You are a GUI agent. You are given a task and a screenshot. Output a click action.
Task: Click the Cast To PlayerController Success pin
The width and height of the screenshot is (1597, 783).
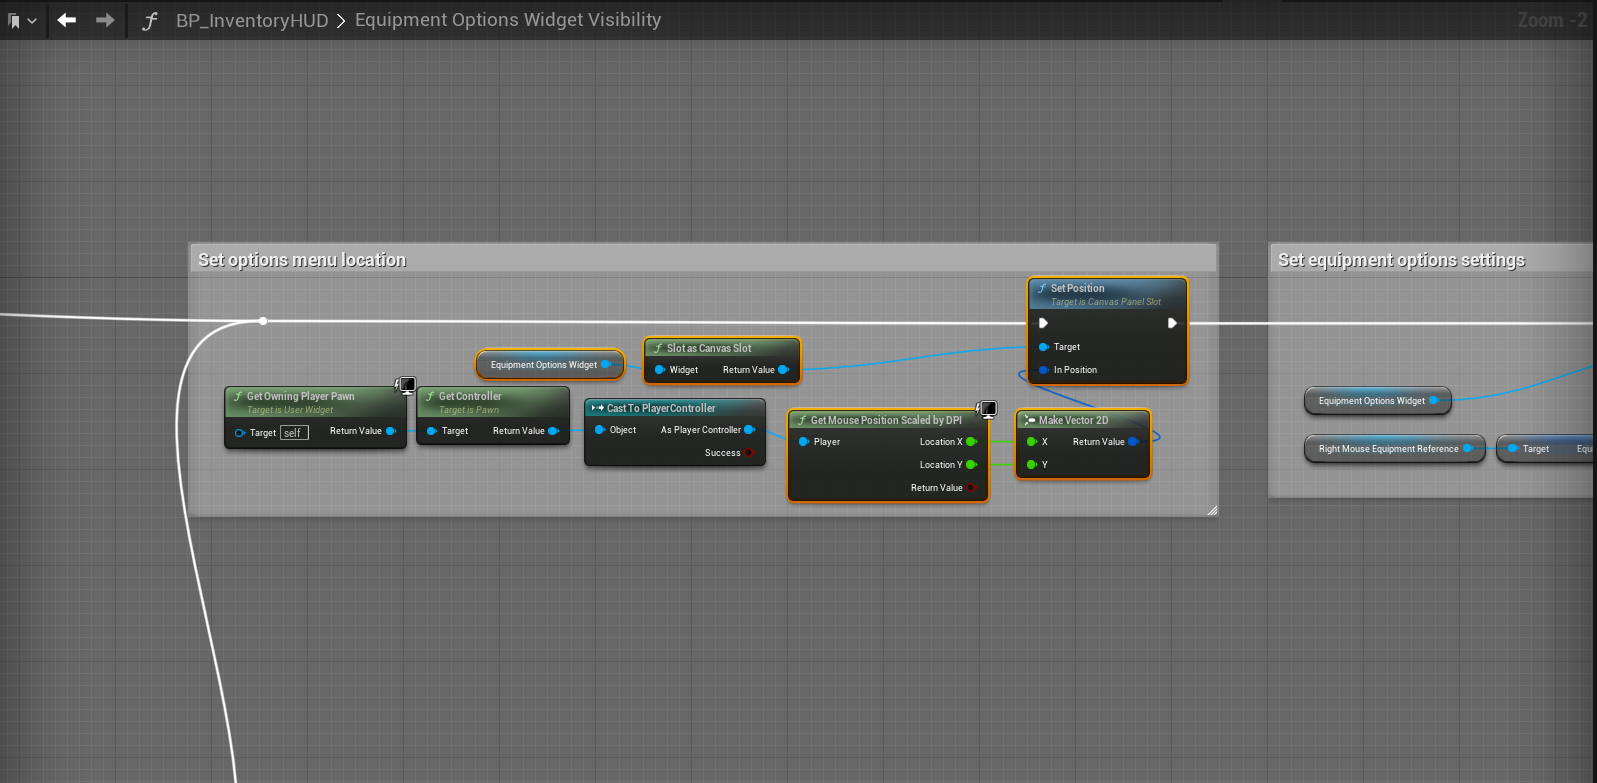click(x=749, y=453)
